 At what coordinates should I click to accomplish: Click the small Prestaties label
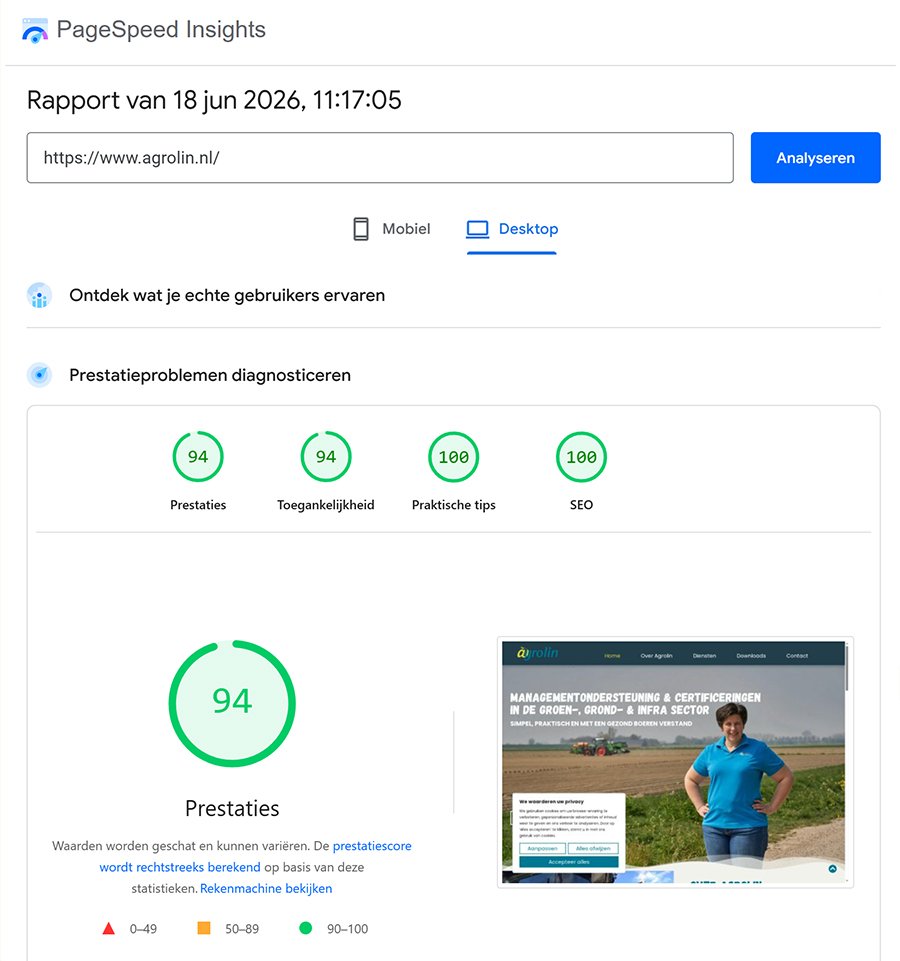point(198,505)
